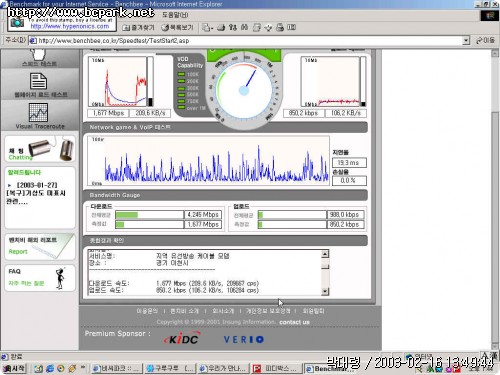This screenshot has height=375, width=500.
Task: Click the Go button beside address bar
Action: 485,40
